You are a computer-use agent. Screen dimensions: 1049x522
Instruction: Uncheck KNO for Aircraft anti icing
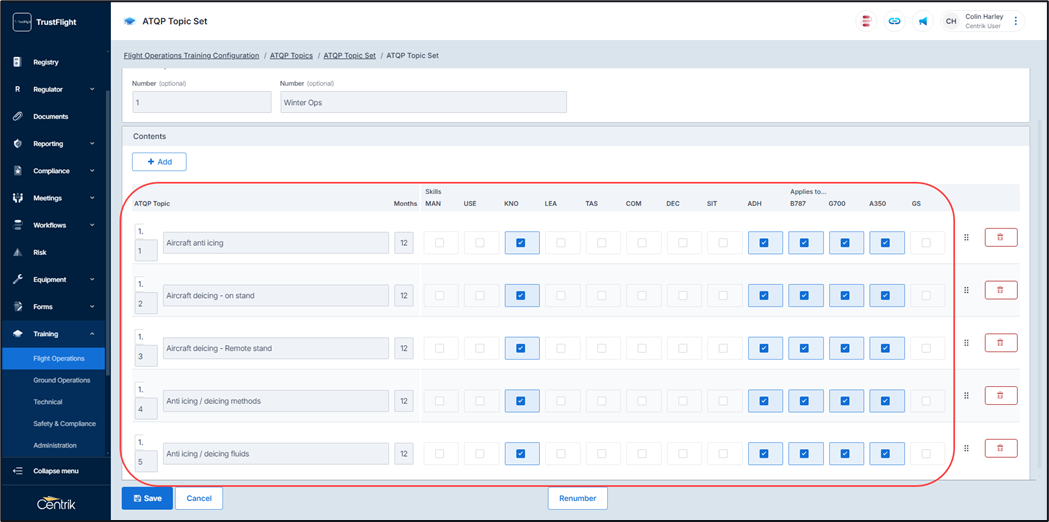tap(521, 243)
